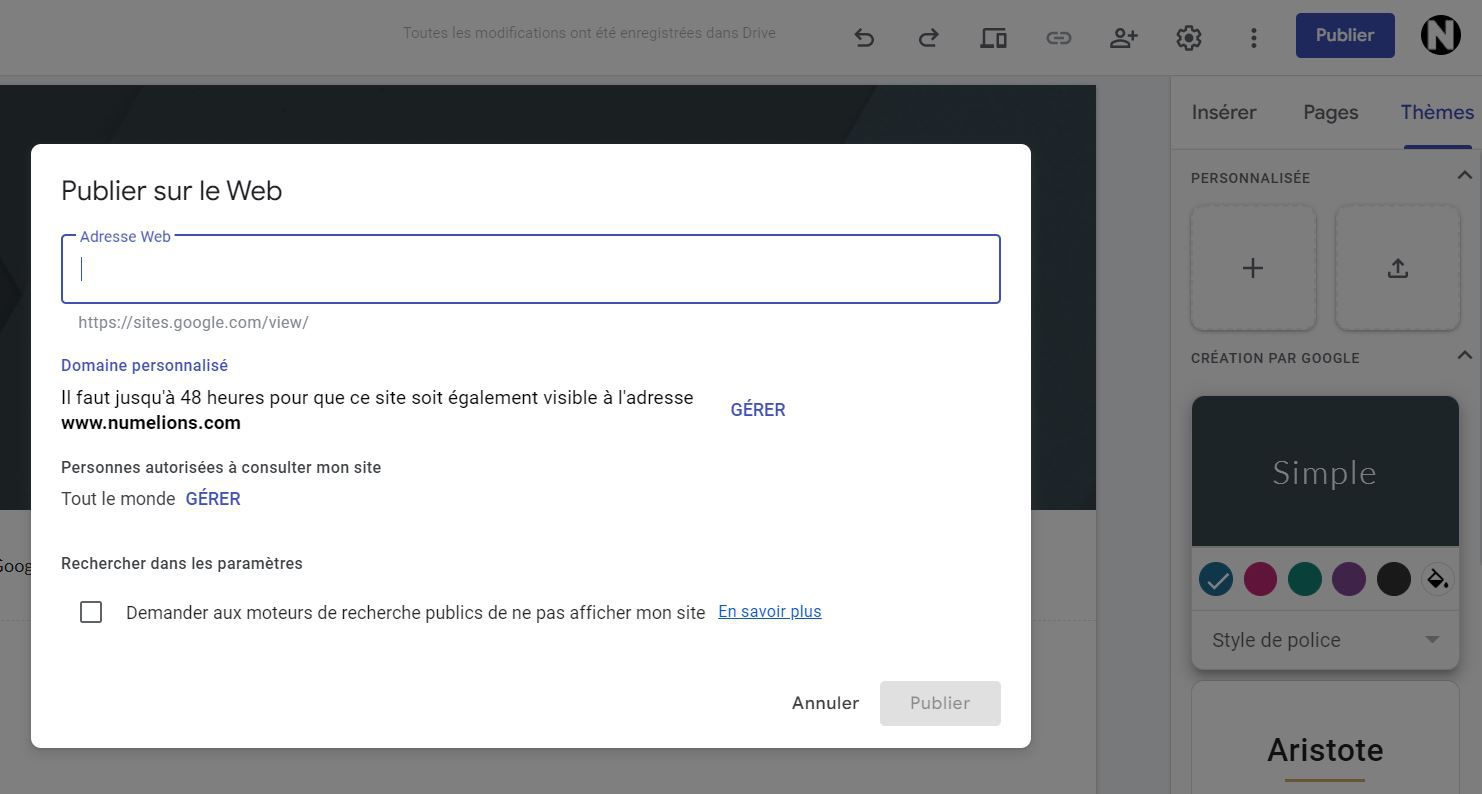Tick the hide from search engines checkbox

click(91, 612)
